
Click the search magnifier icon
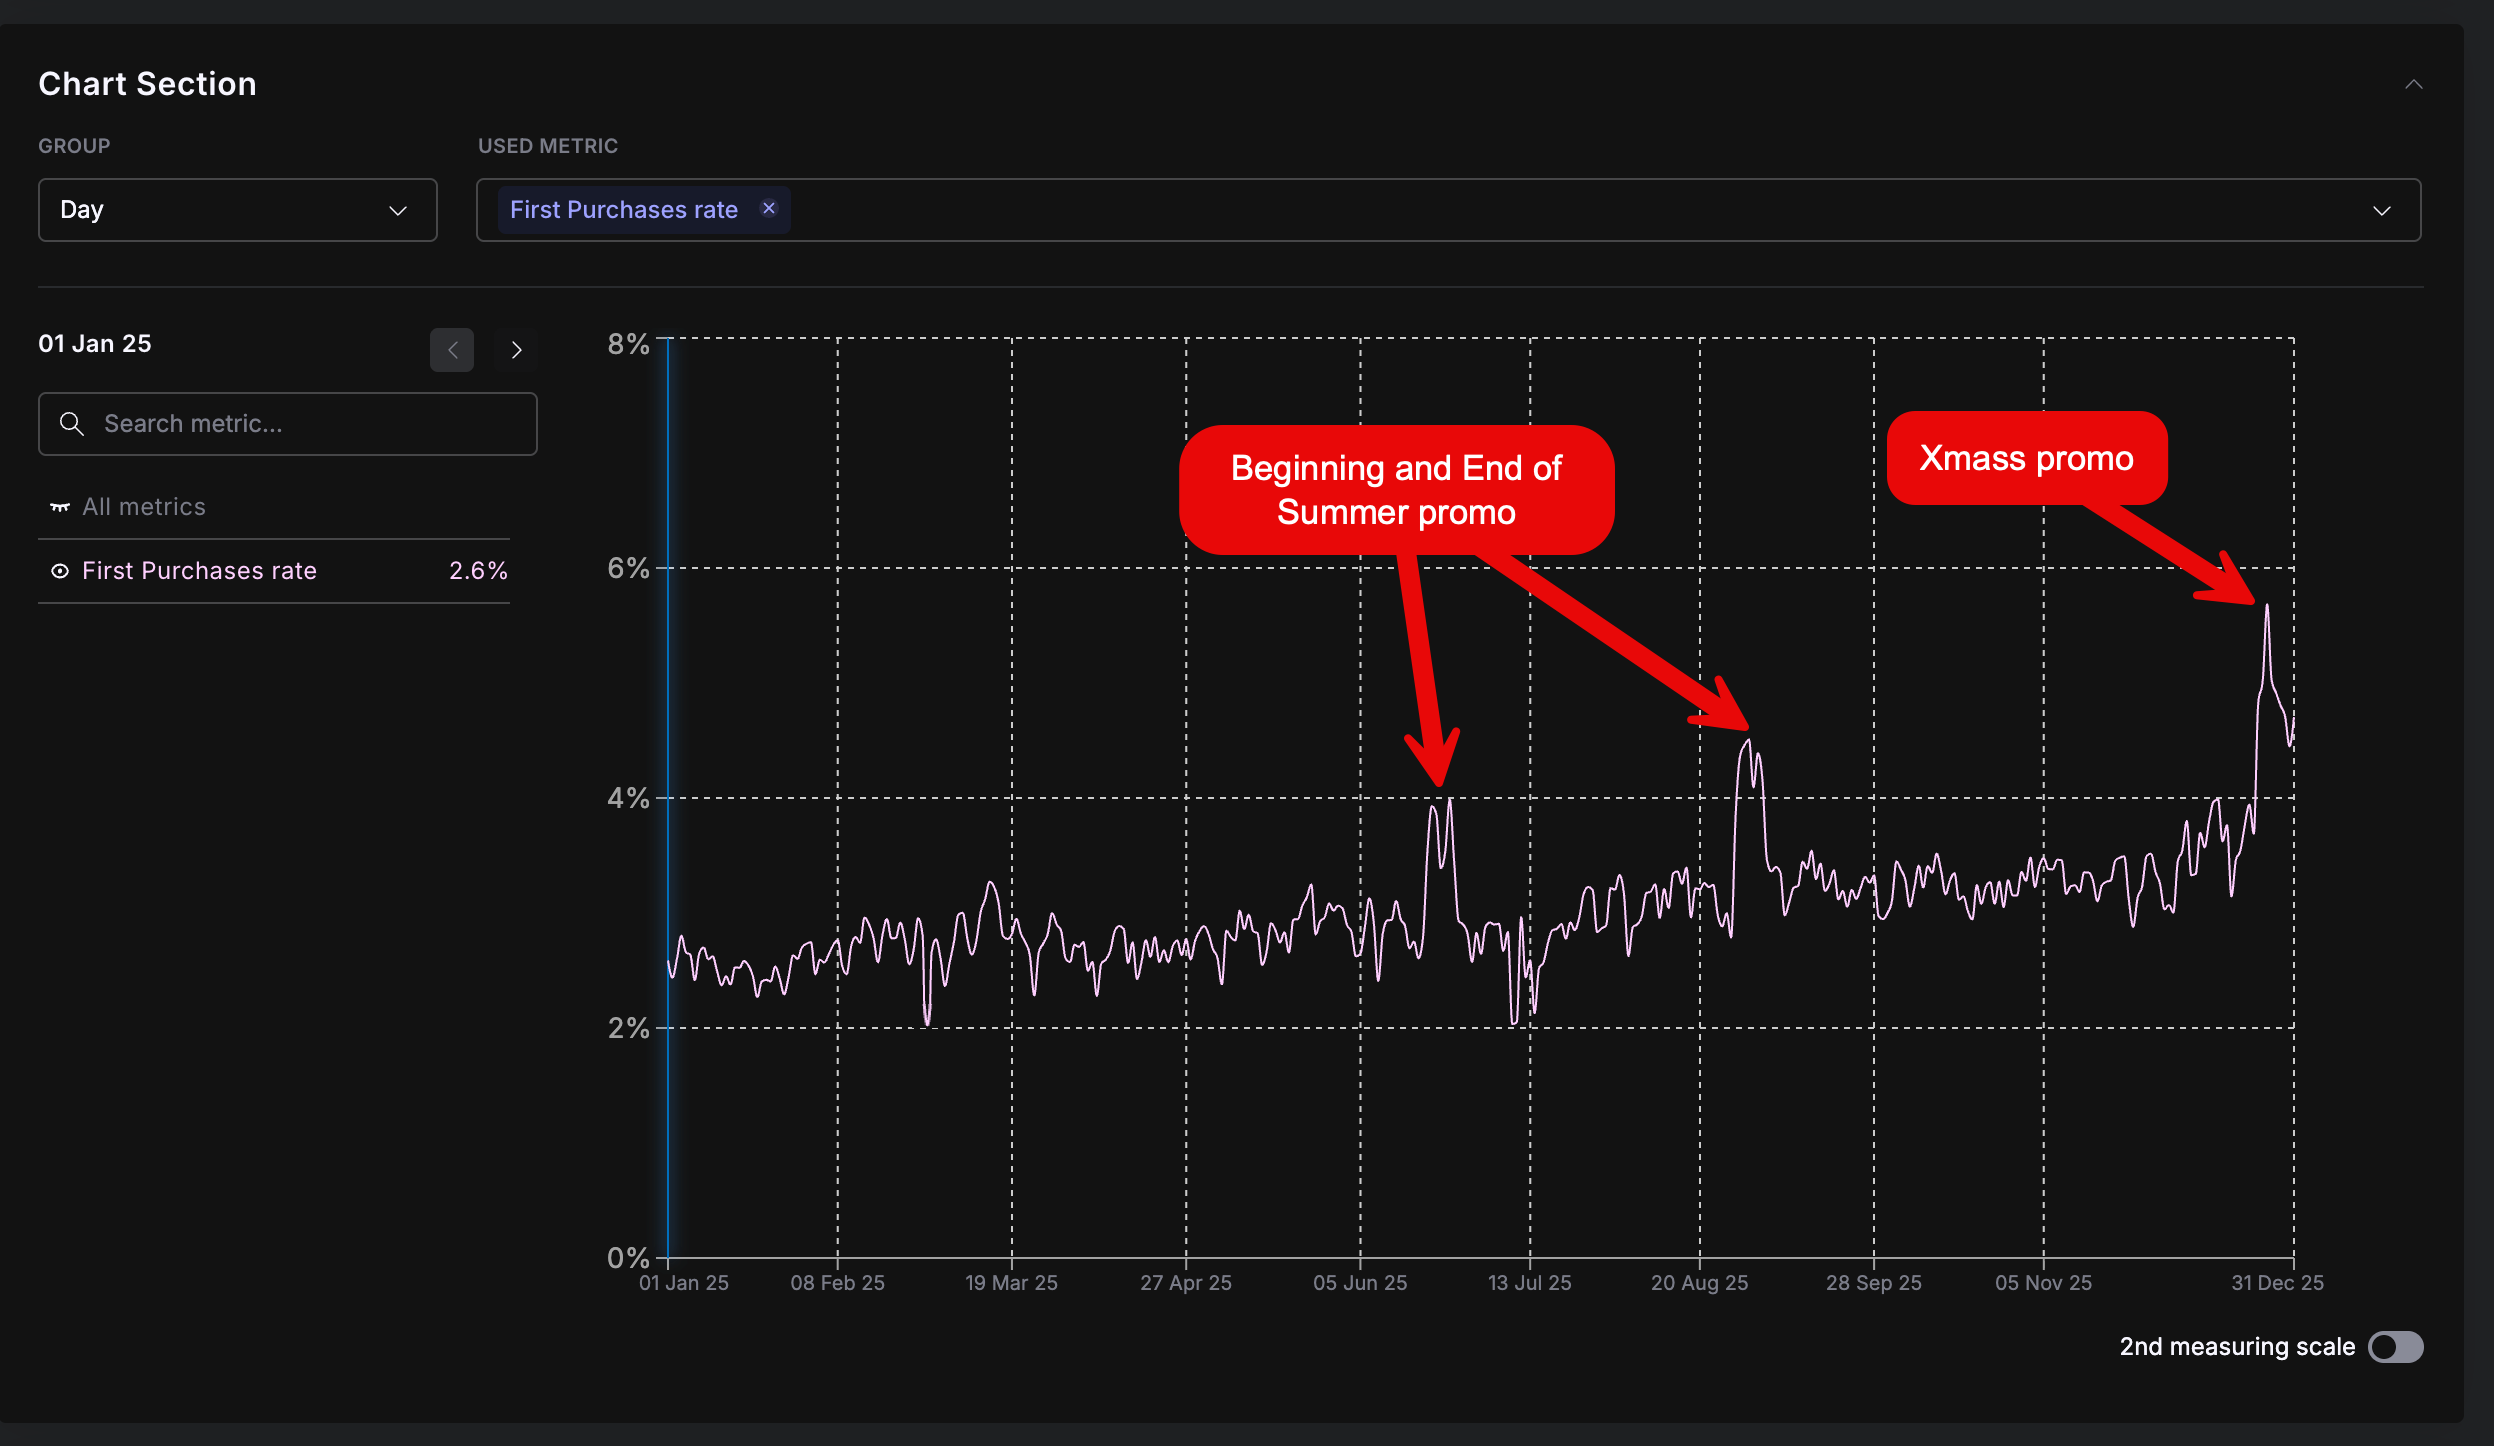point(71,424)
